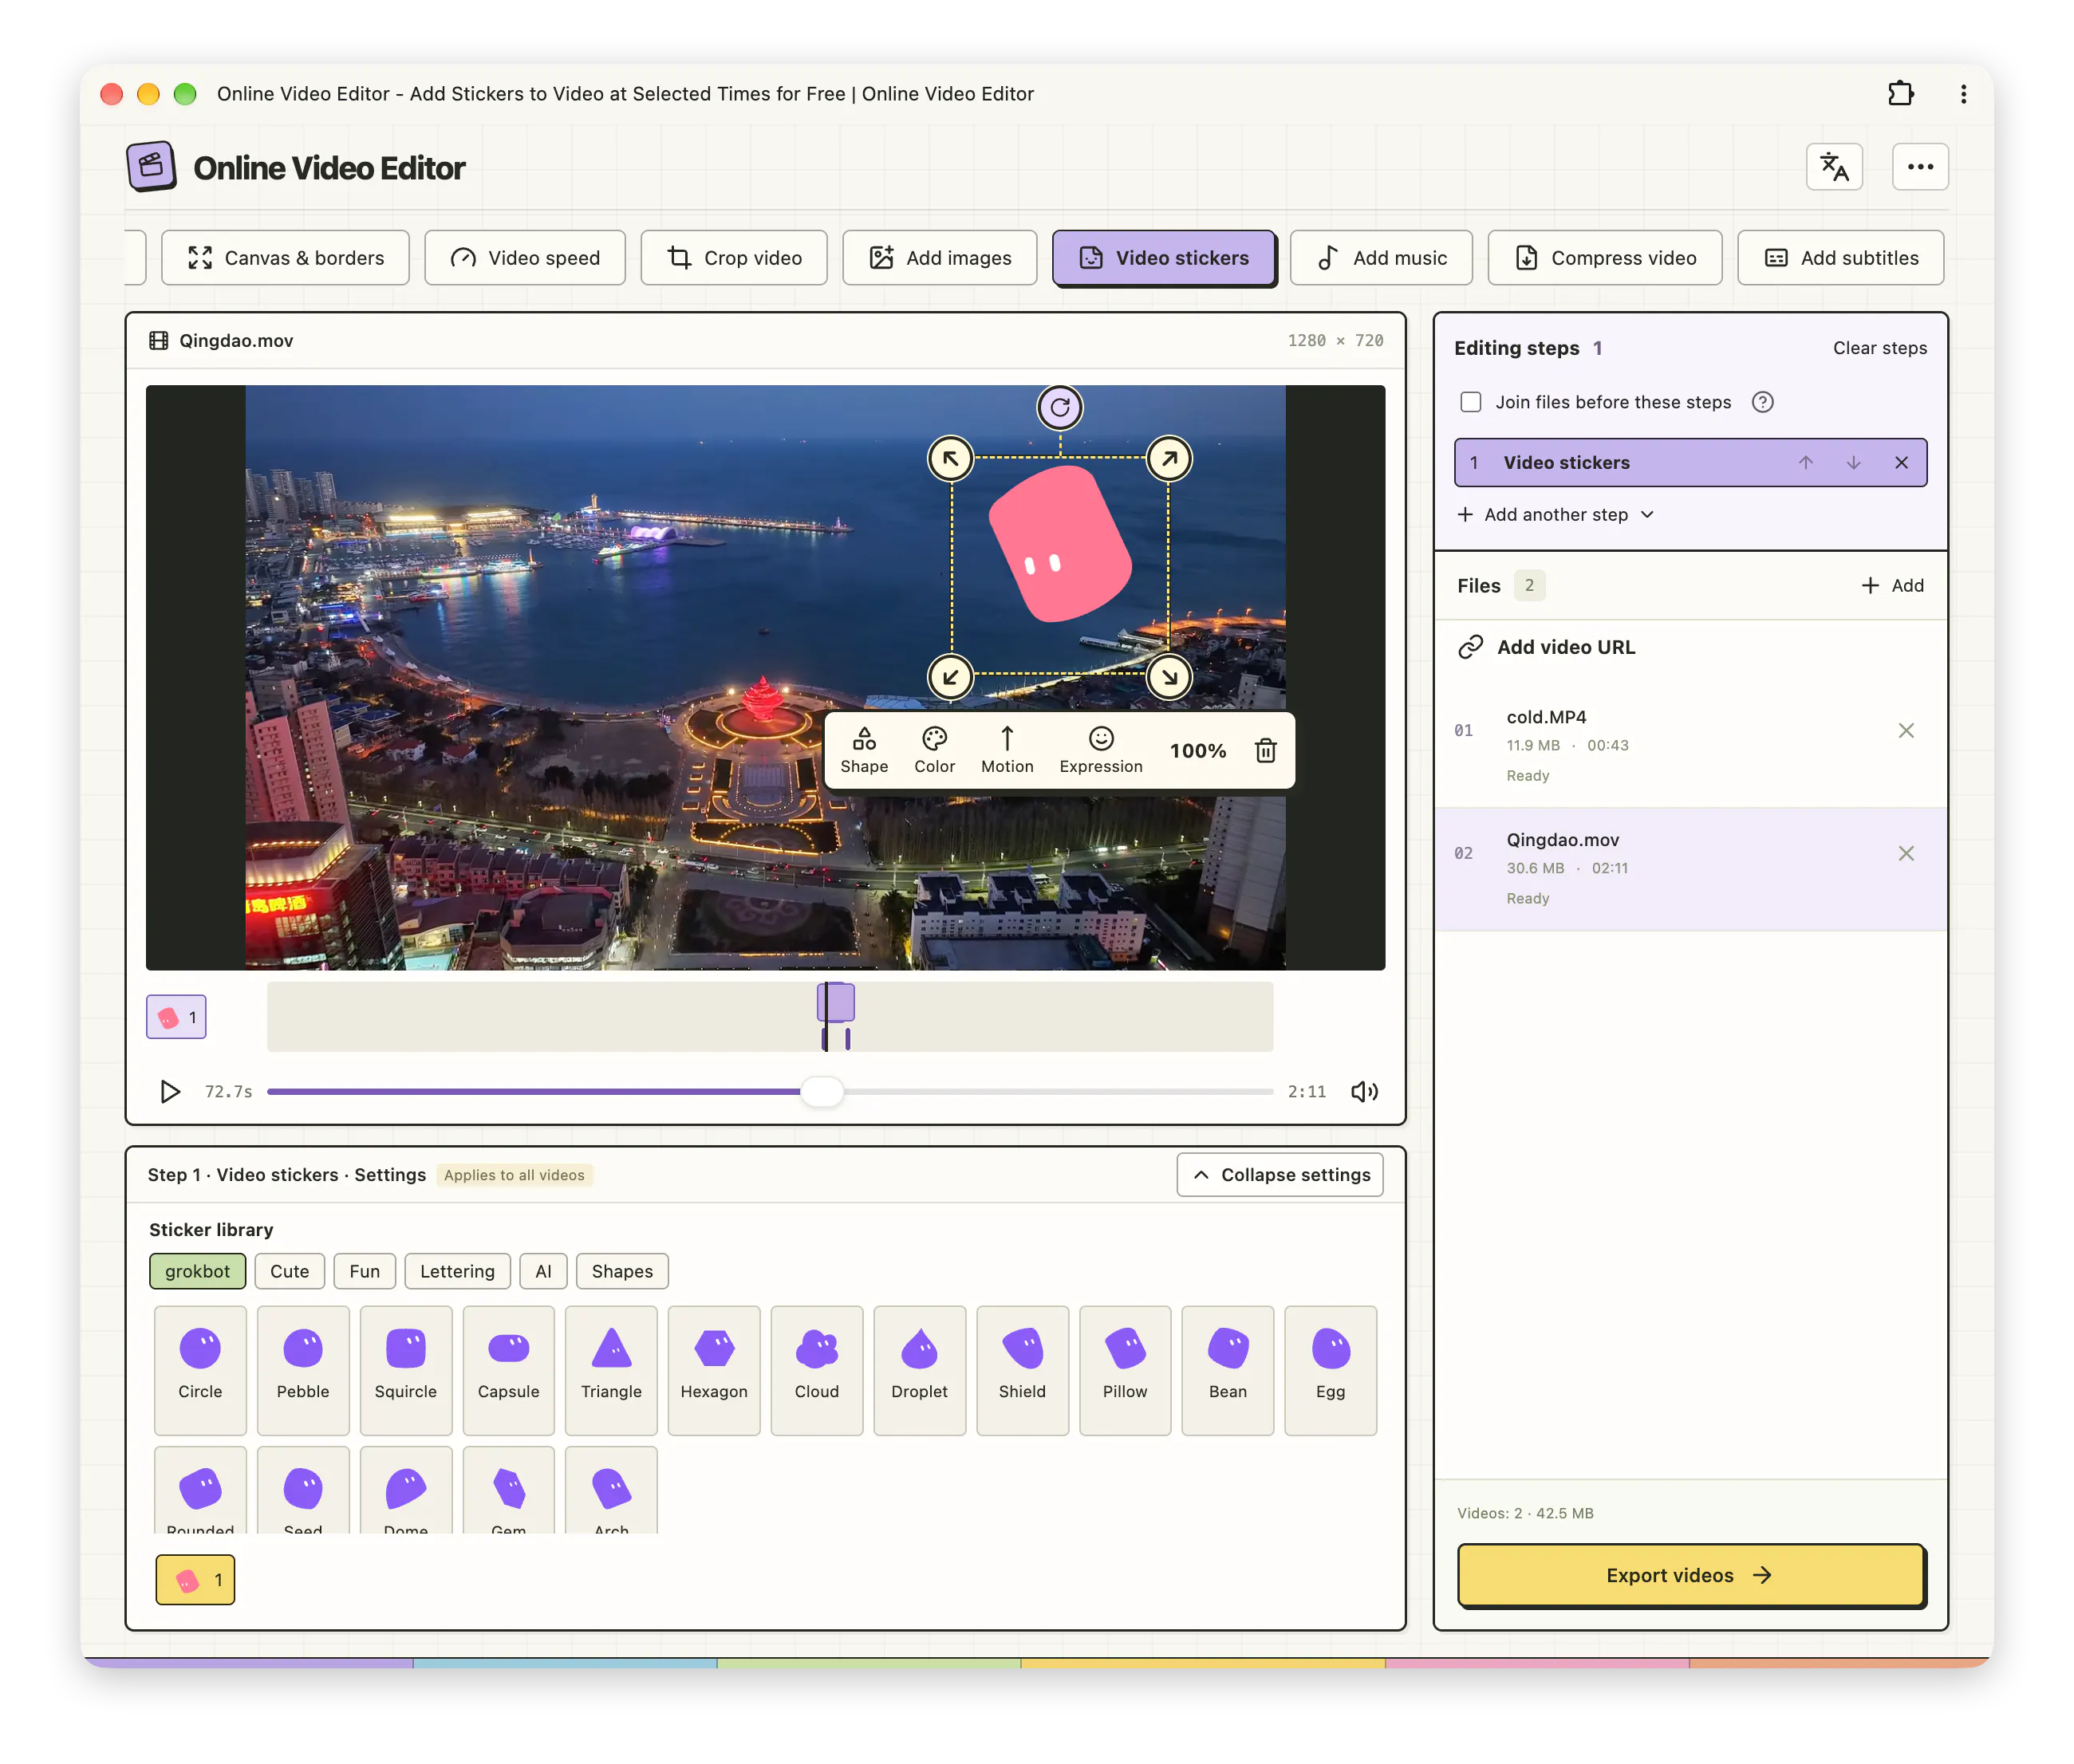Image resolution: width=2074 pixels, height=1764 pixels.
Task: Click the top-left resize handle of the sticker
Action: [x=950, y=458]
